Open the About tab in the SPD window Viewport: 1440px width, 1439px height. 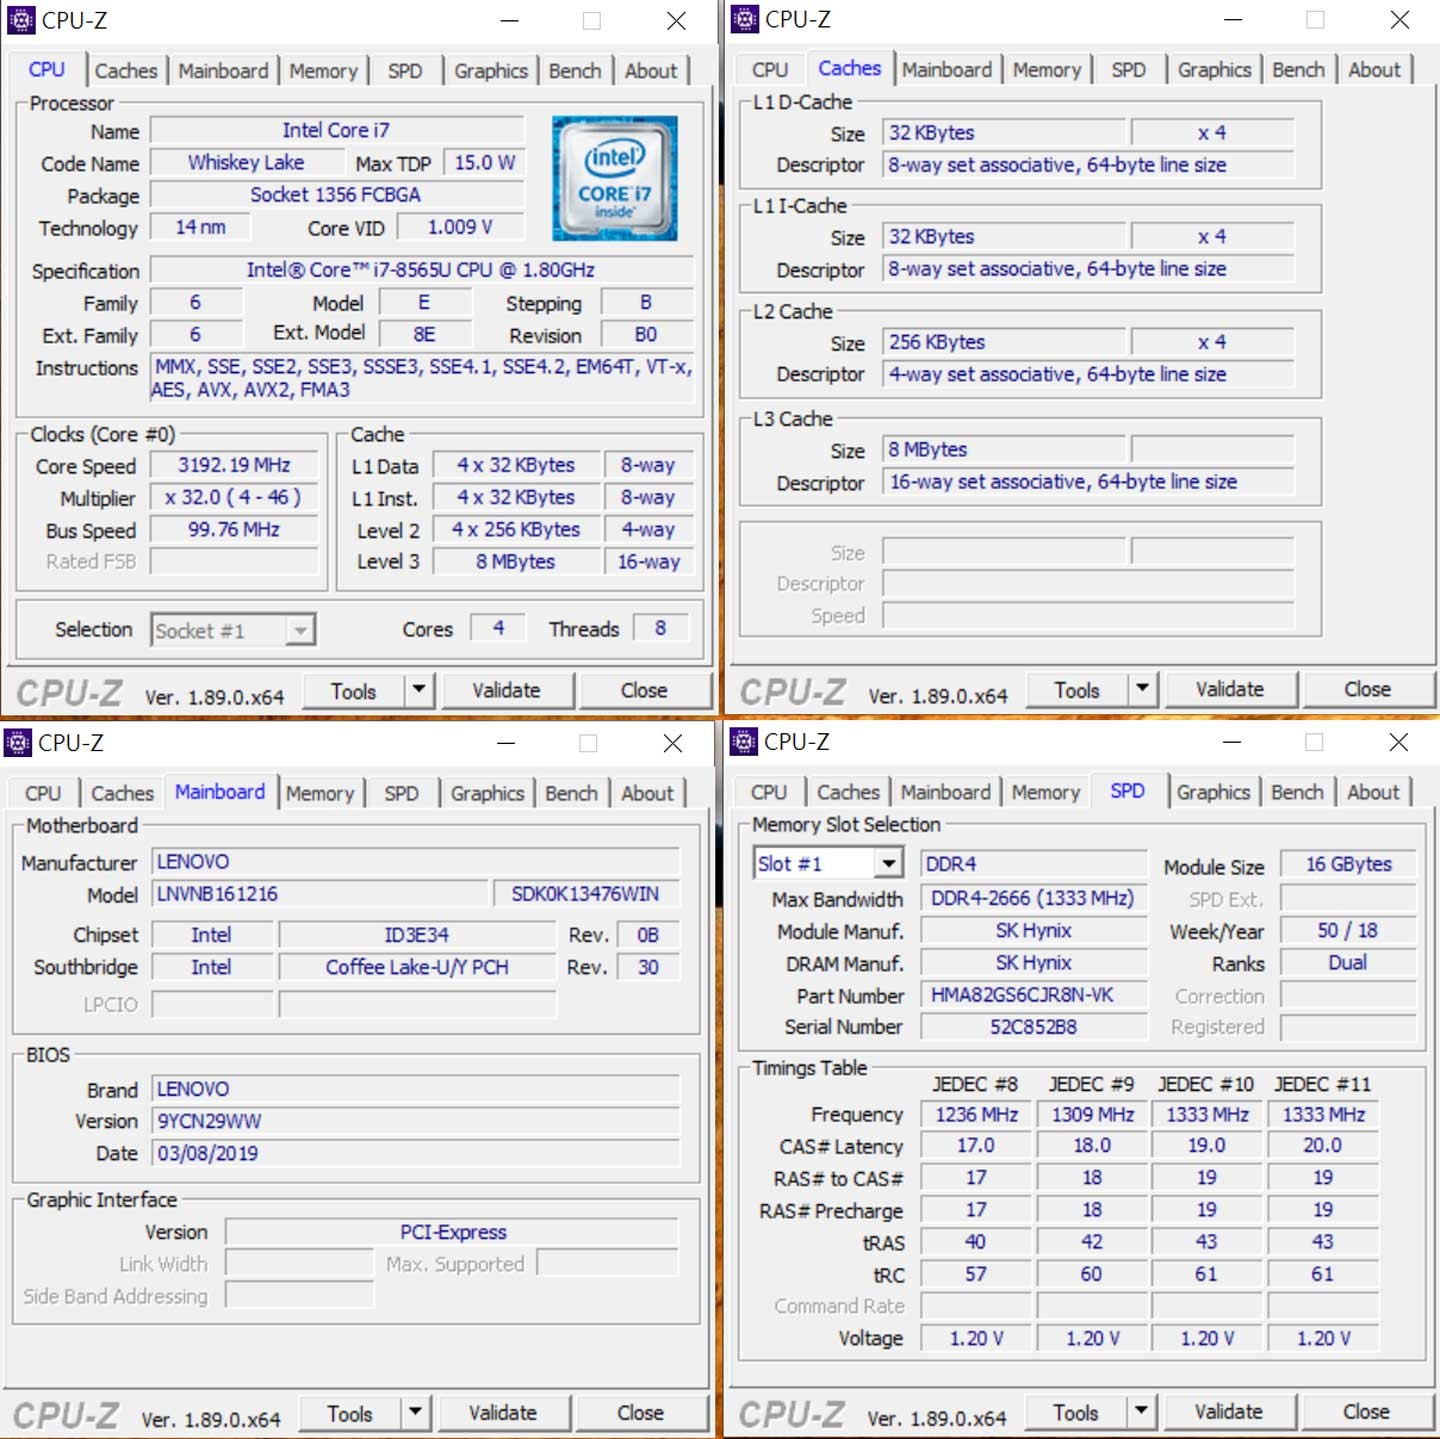pos(1373,792)
